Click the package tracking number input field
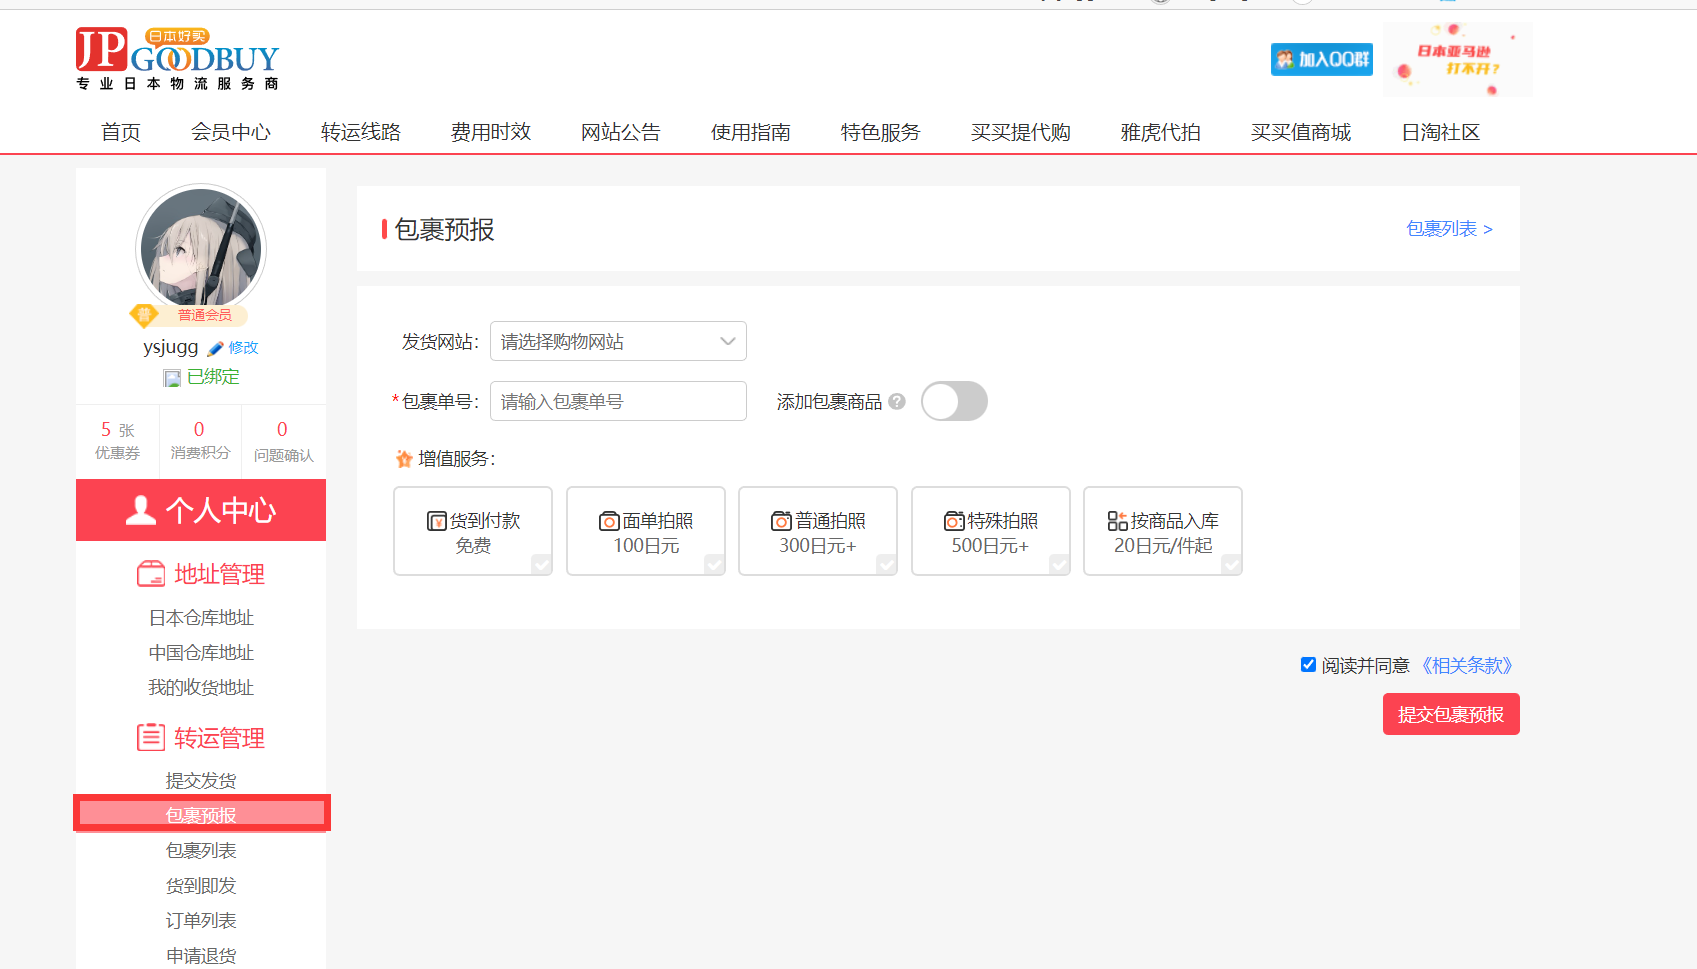 coord(618,401)
